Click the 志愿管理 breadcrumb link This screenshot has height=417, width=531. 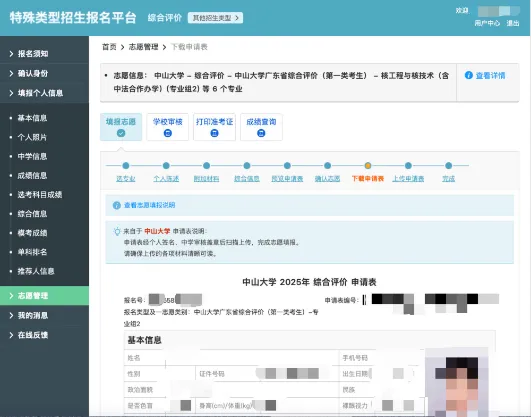pos(143,47)
